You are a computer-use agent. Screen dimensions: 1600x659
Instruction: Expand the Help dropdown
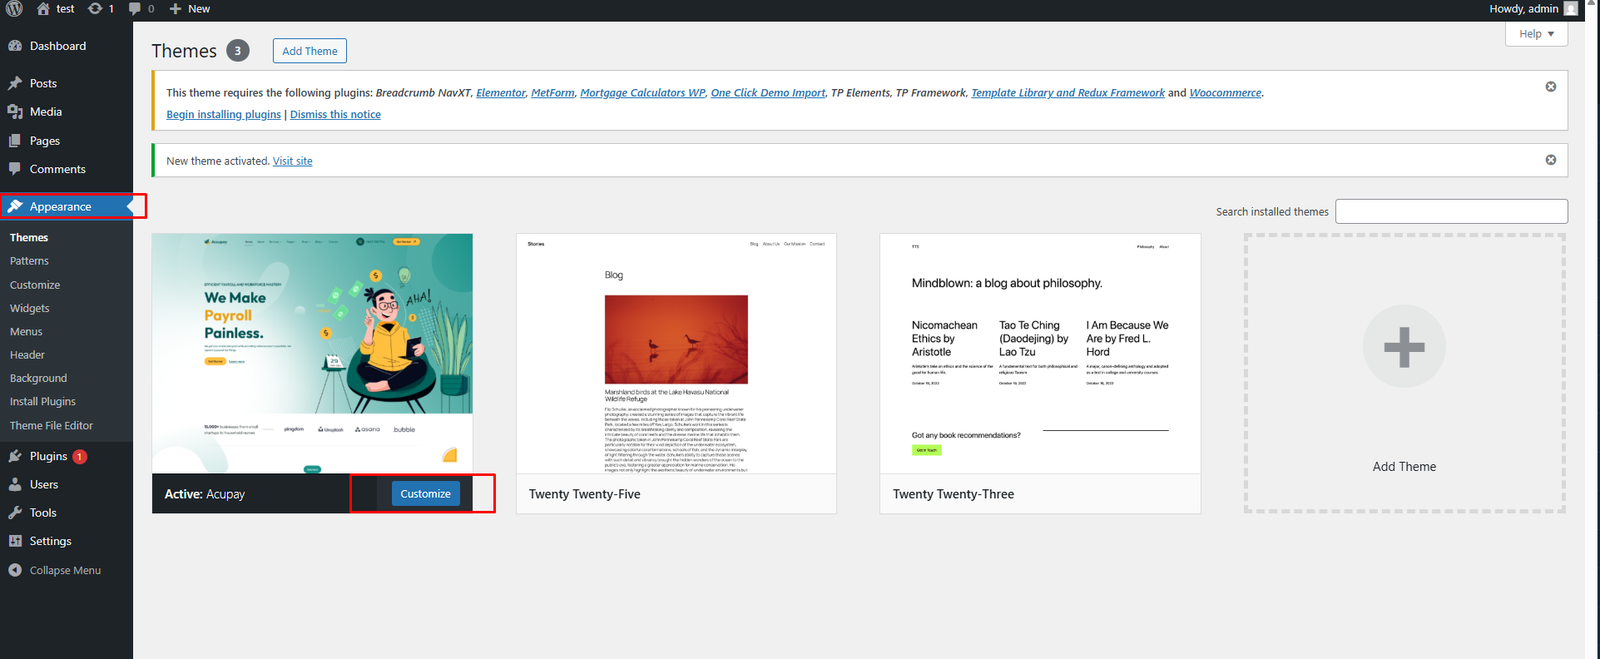(1536, 34)
